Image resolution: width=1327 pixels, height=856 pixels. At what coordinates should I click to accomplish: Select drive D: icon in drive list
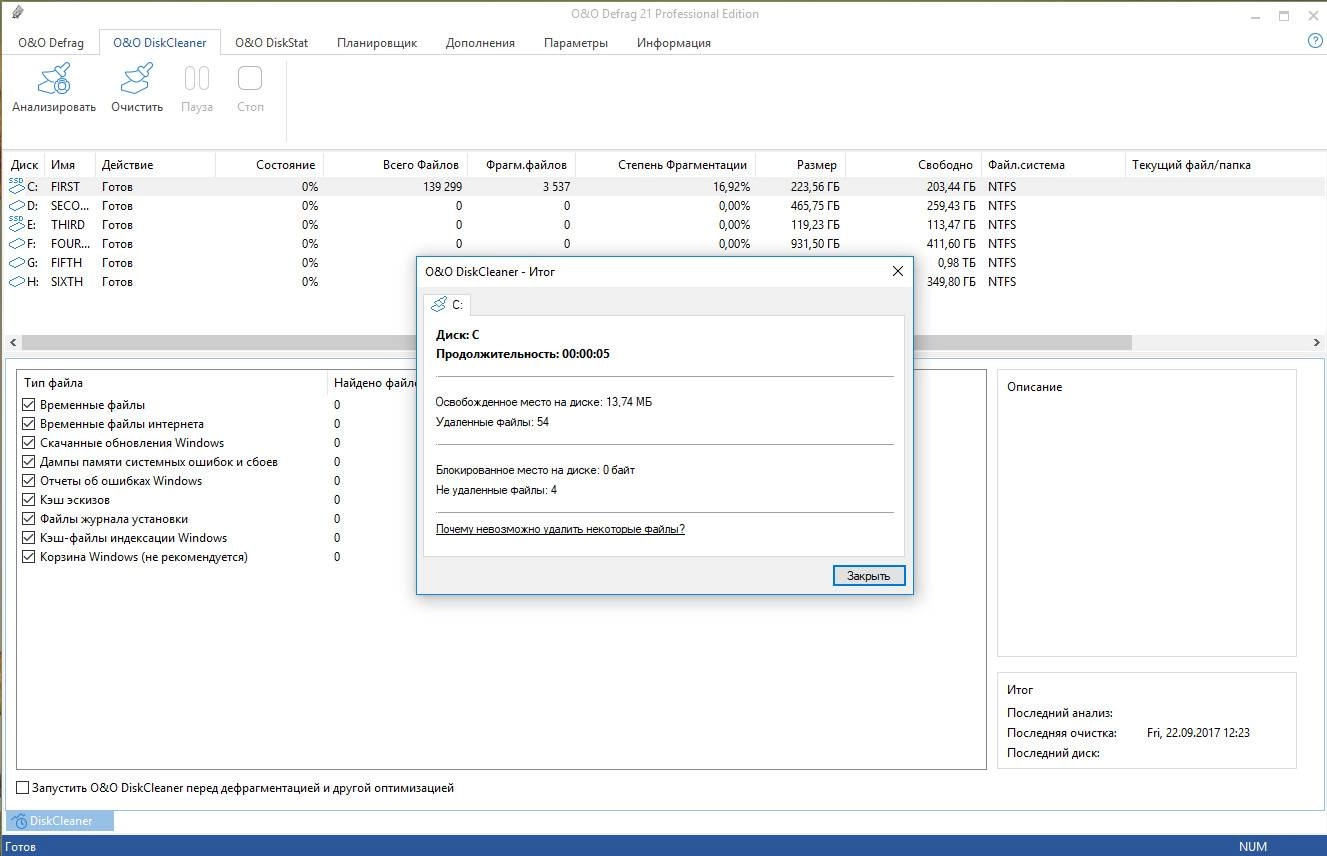16,205
